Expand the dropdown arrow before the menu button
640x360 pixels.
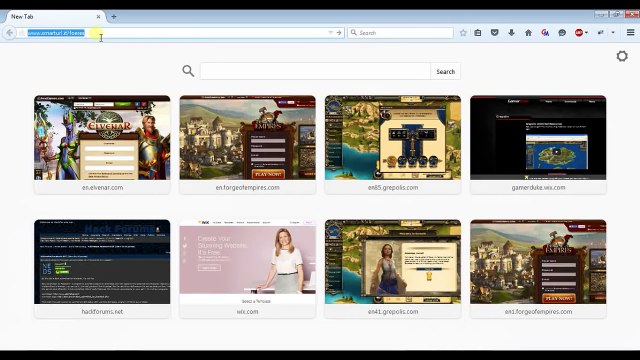(x=613, y=33)
